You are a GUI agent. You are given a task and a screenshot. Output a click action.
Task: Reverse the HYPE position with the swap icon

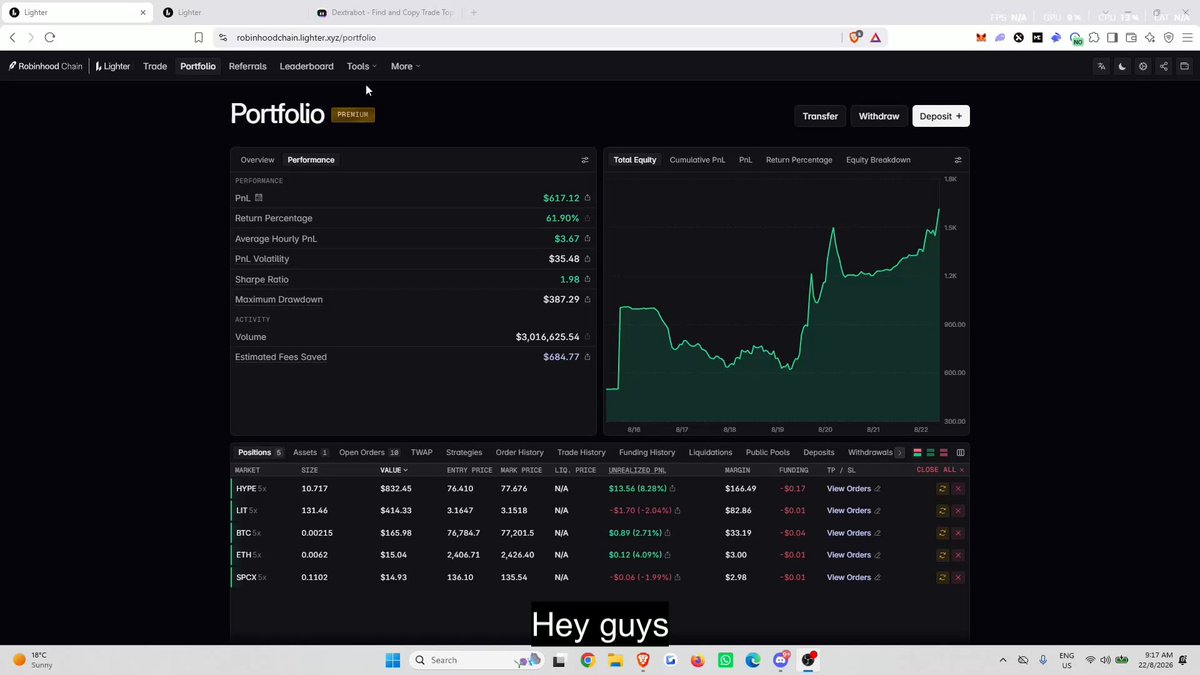941,489
